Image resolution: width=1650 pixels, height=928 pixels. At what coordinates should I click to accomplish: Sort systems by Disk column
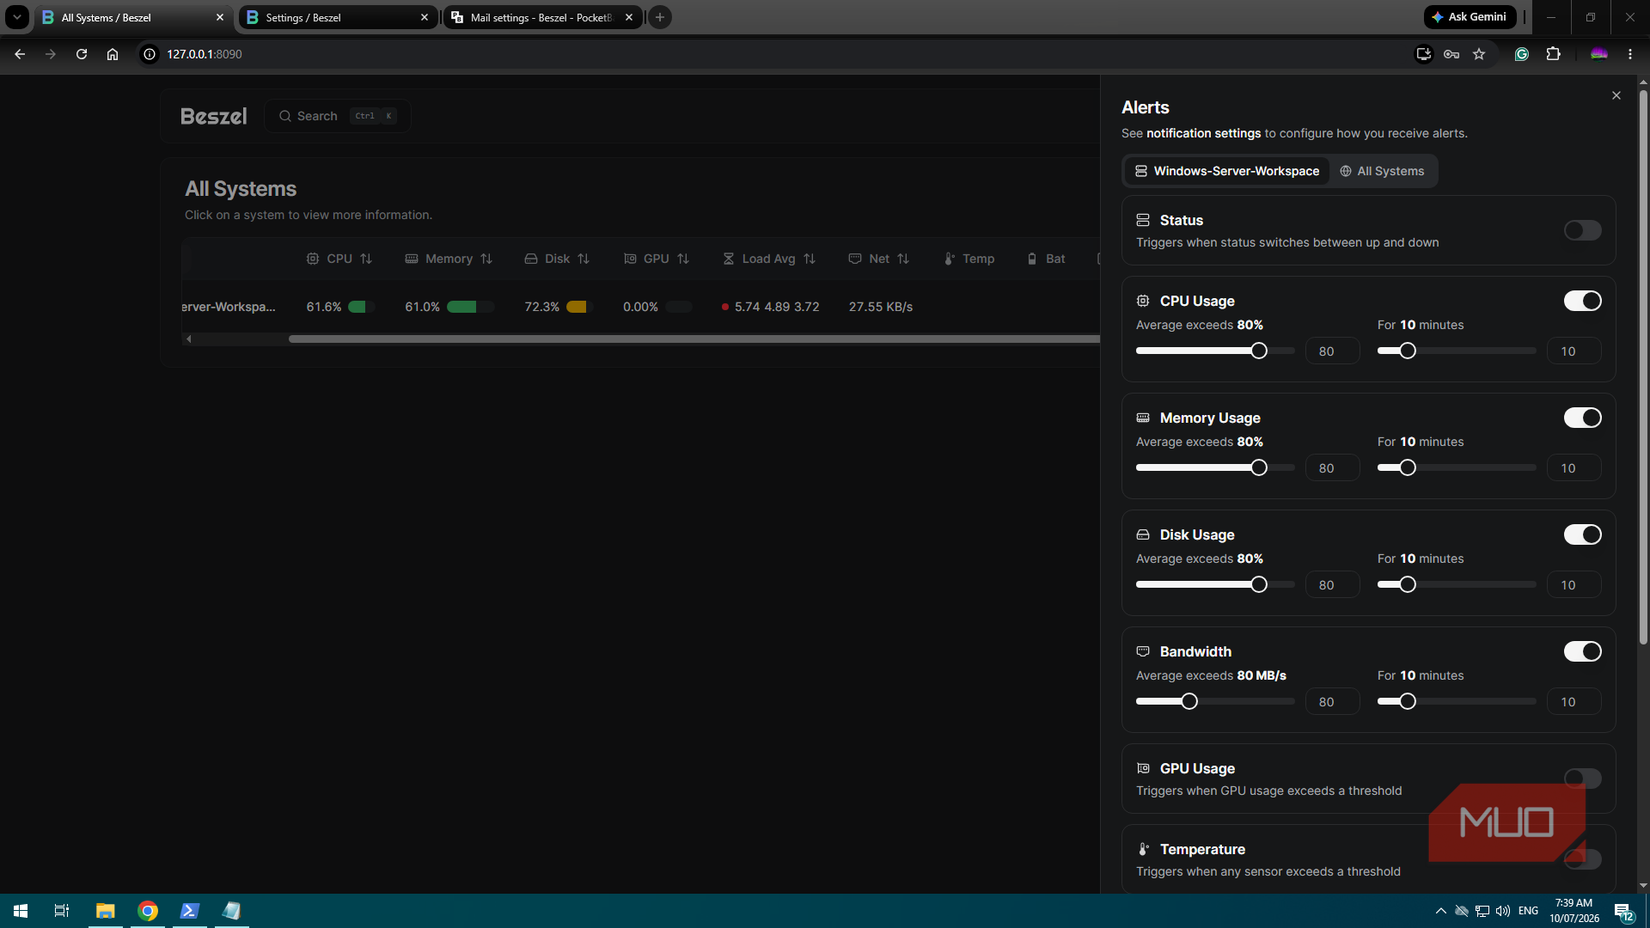tap(557, 259)
